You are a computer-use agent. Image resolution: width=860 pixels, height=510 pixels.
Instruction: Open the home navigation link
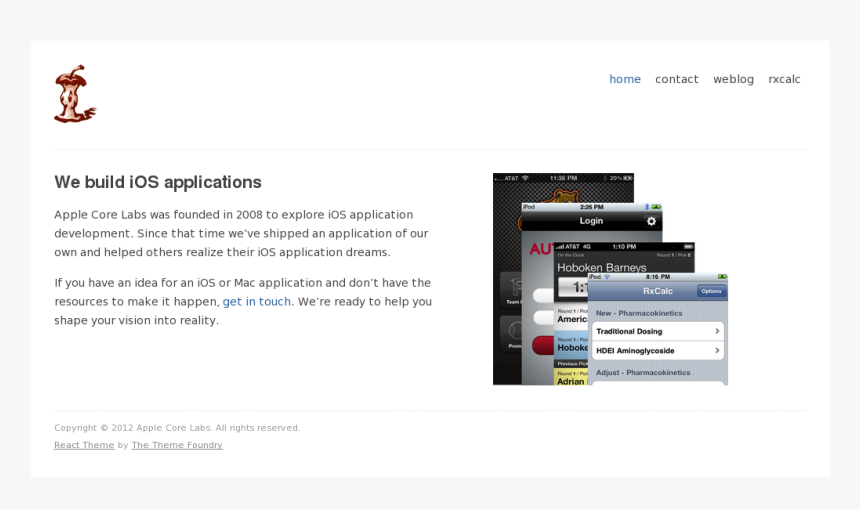point(625,79)
